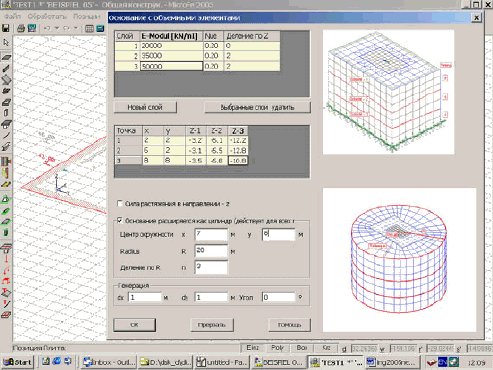
Task: Select the red load on slab tool
Action: point(6,293)
